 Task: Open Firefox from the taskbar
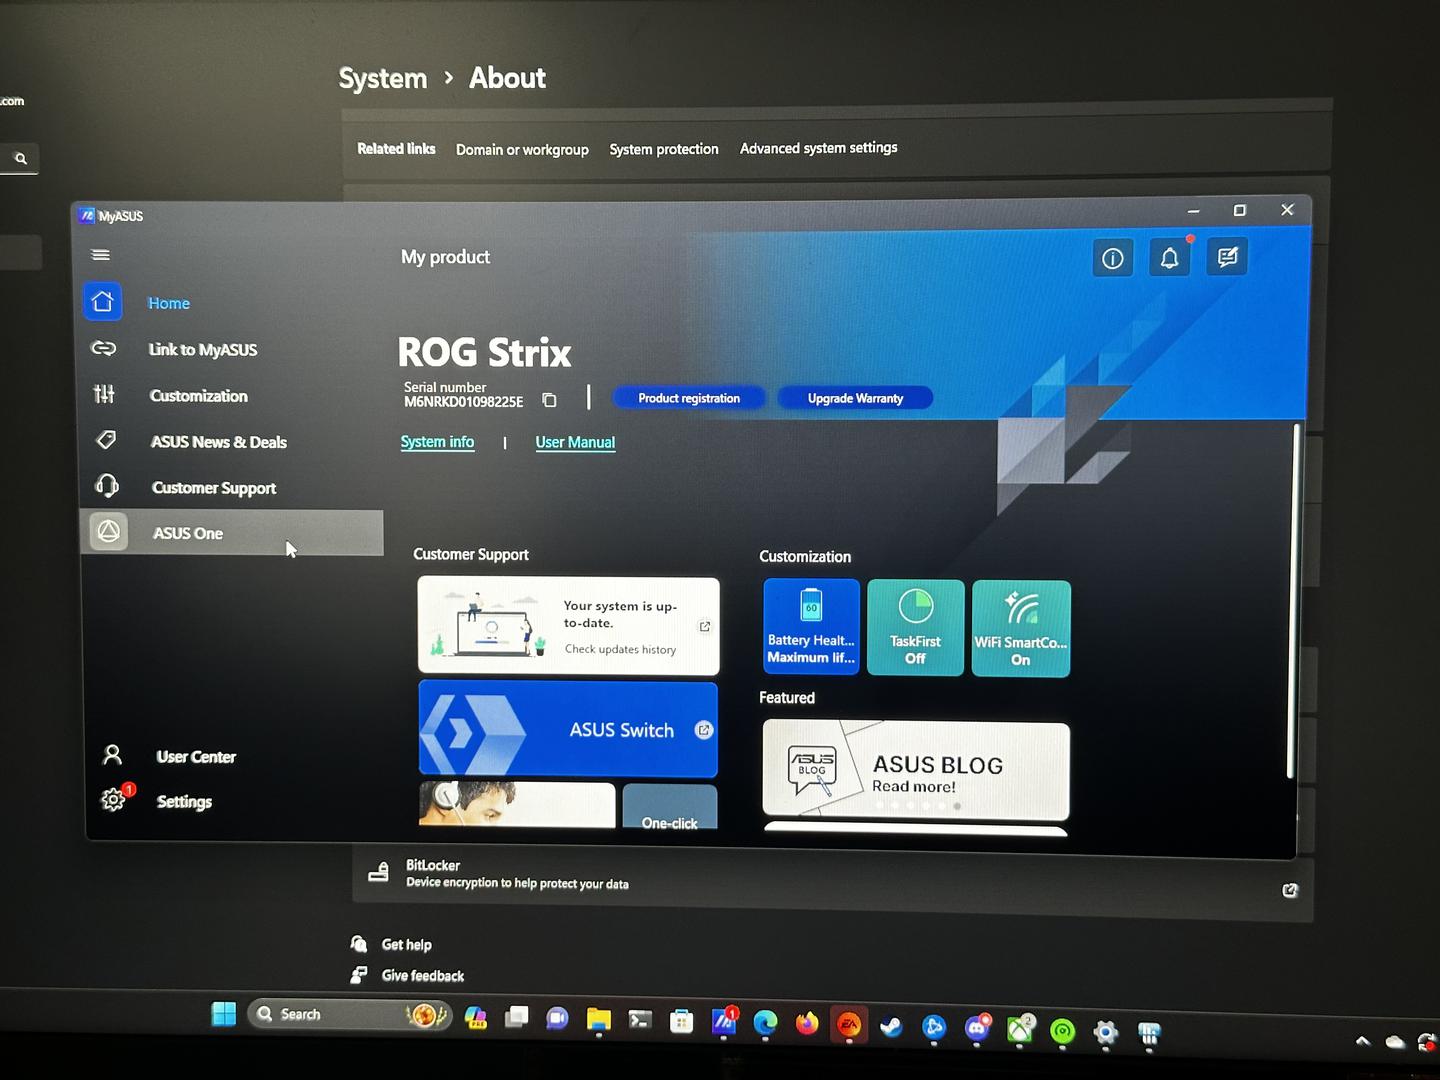807,1023
